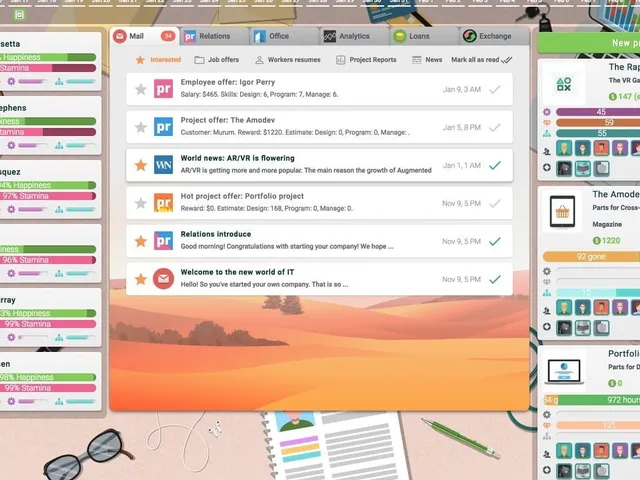
Task: Toggle read checkmark on Relations introduce mail
Action: (495, 241)
